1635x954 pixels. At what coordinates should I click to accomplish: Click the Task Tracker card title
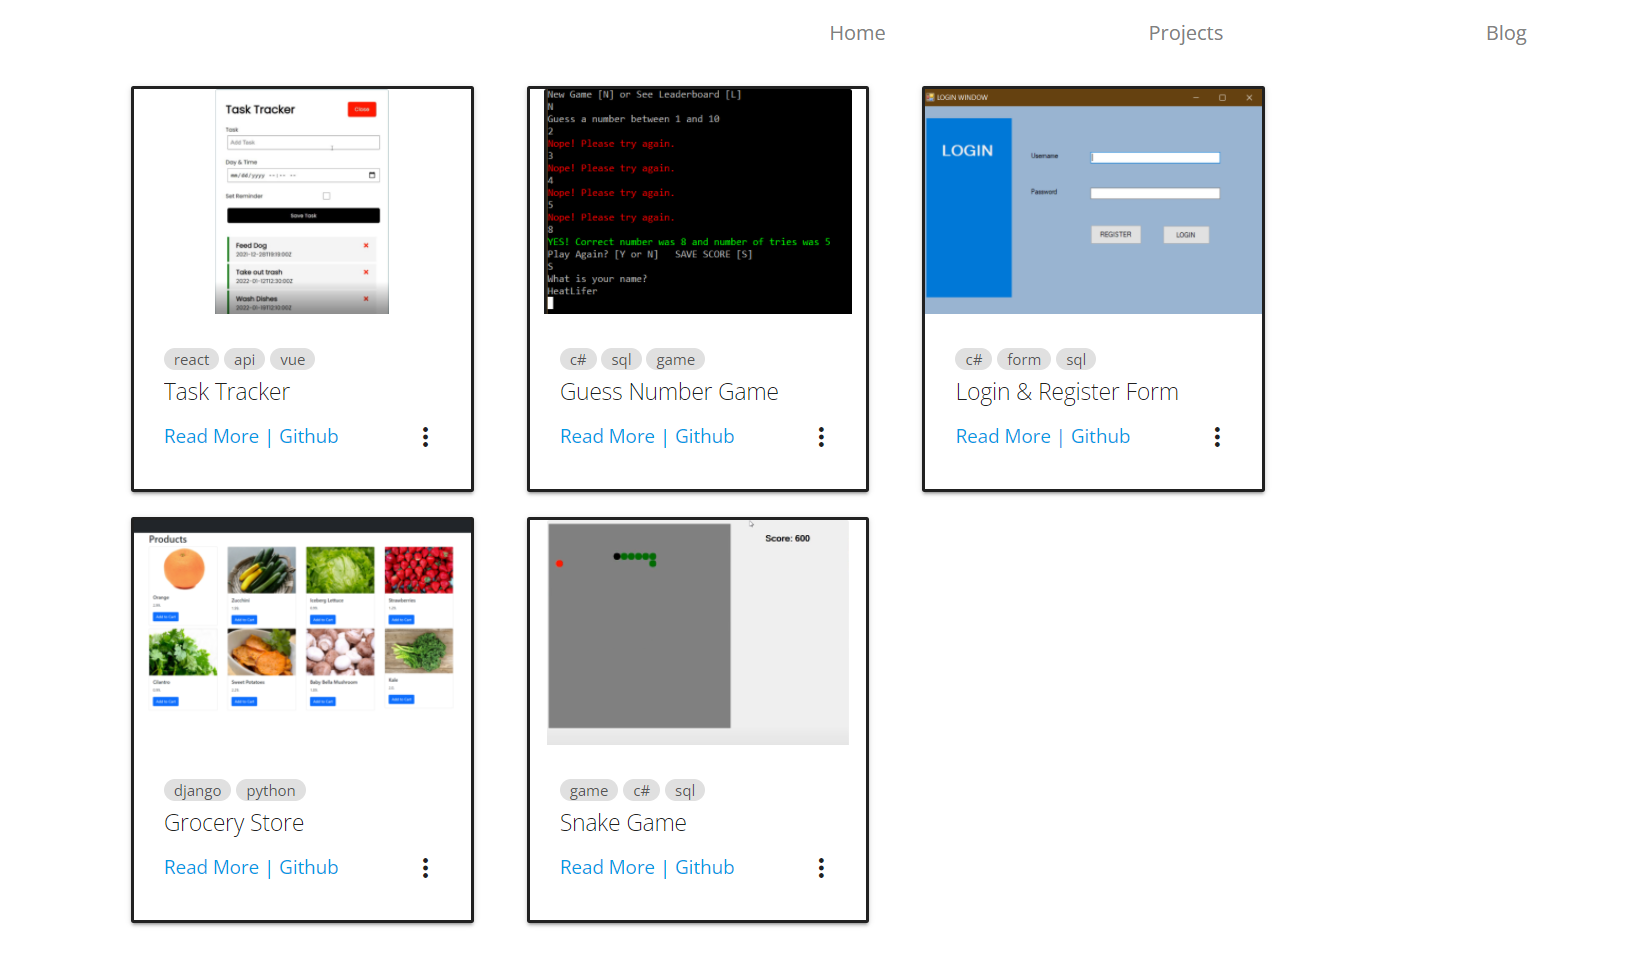pyautogui.click(x=227, y=392)
